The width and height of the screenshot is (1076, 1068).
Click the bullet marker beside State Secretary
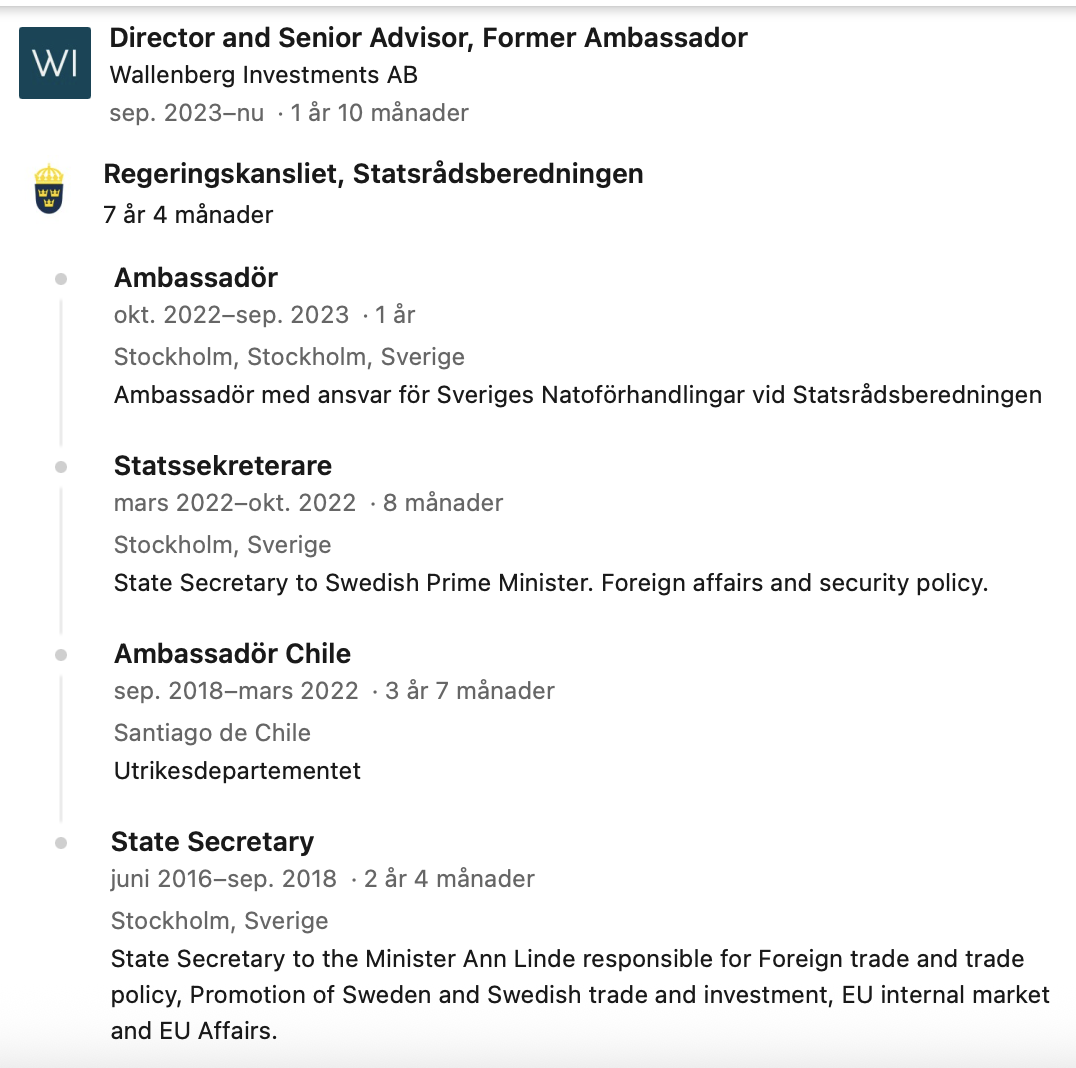61,843
